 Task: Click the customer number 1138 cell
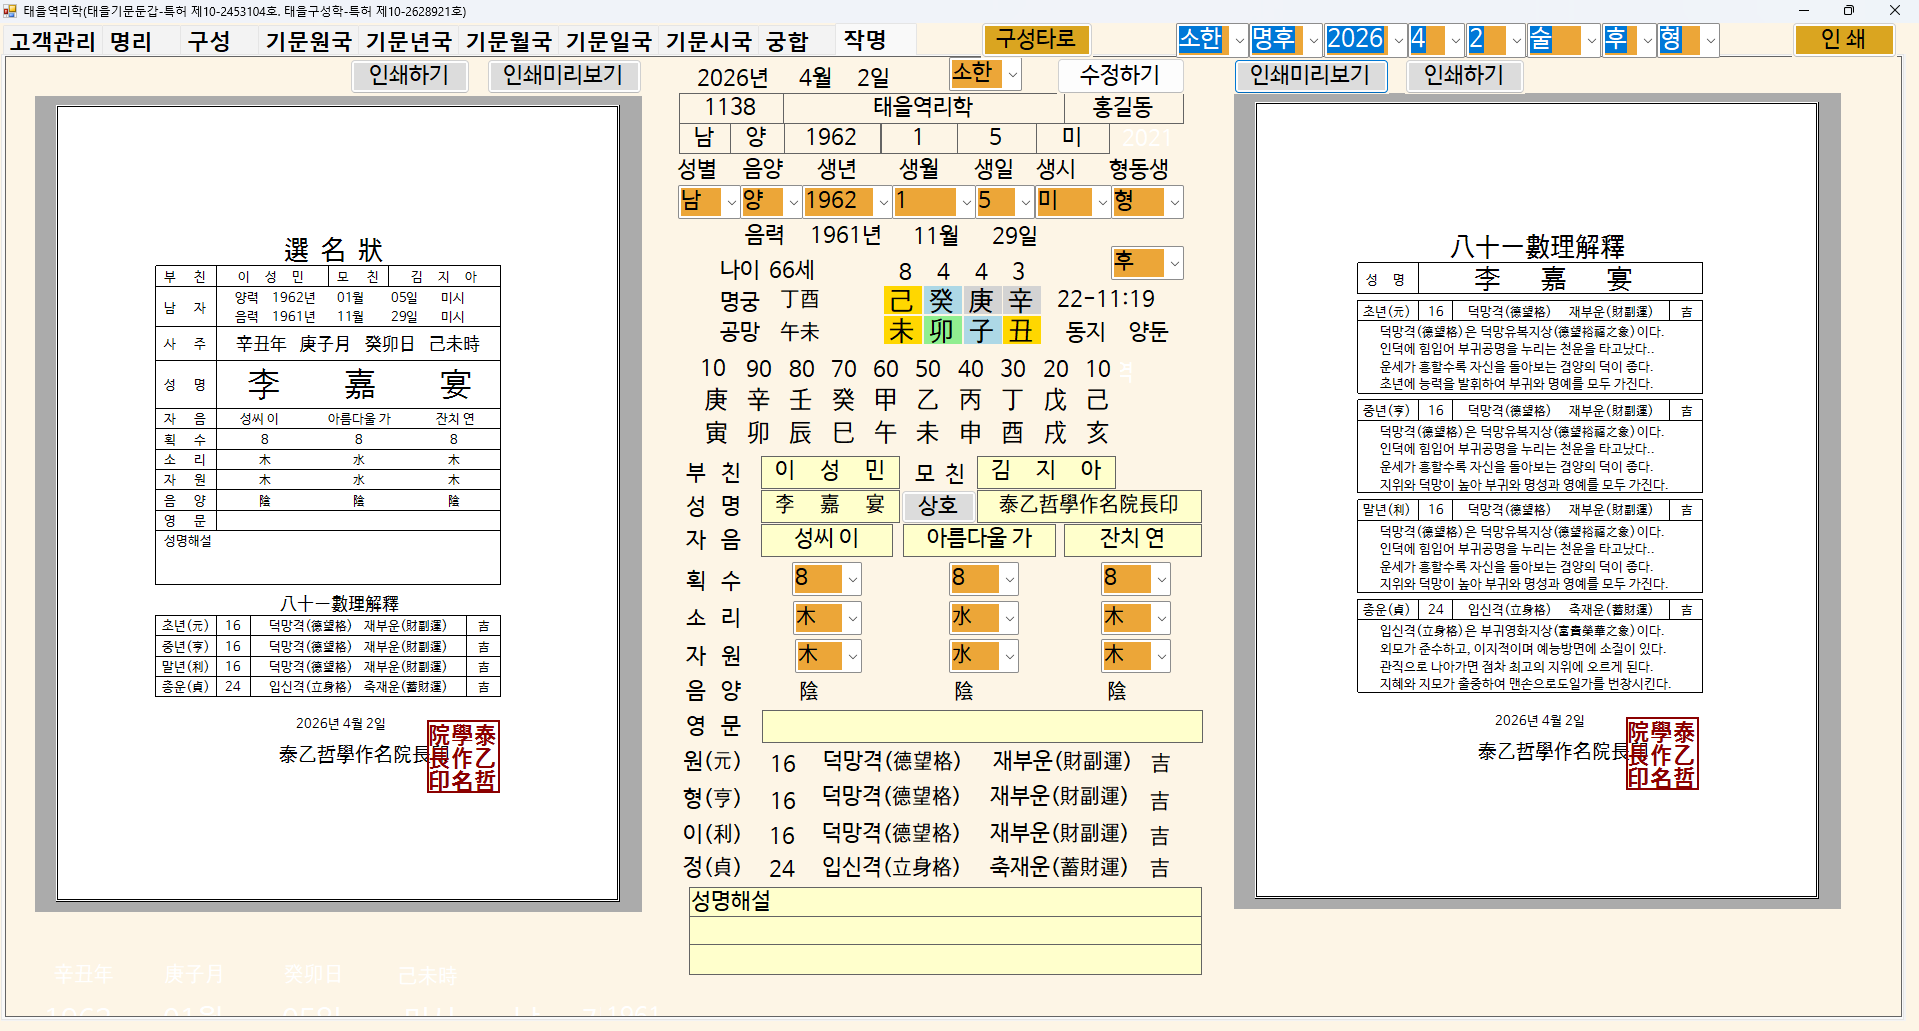731,107
